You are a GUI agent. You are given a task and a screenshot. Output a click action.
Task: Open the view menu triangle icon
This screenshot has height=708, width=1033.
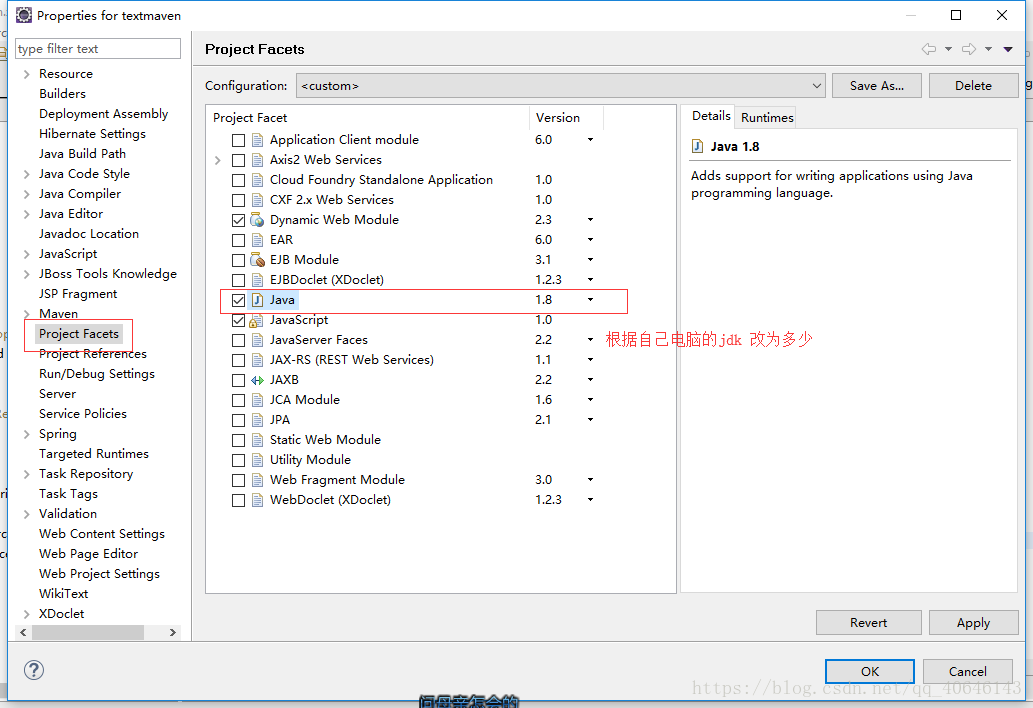[1008, 49]
